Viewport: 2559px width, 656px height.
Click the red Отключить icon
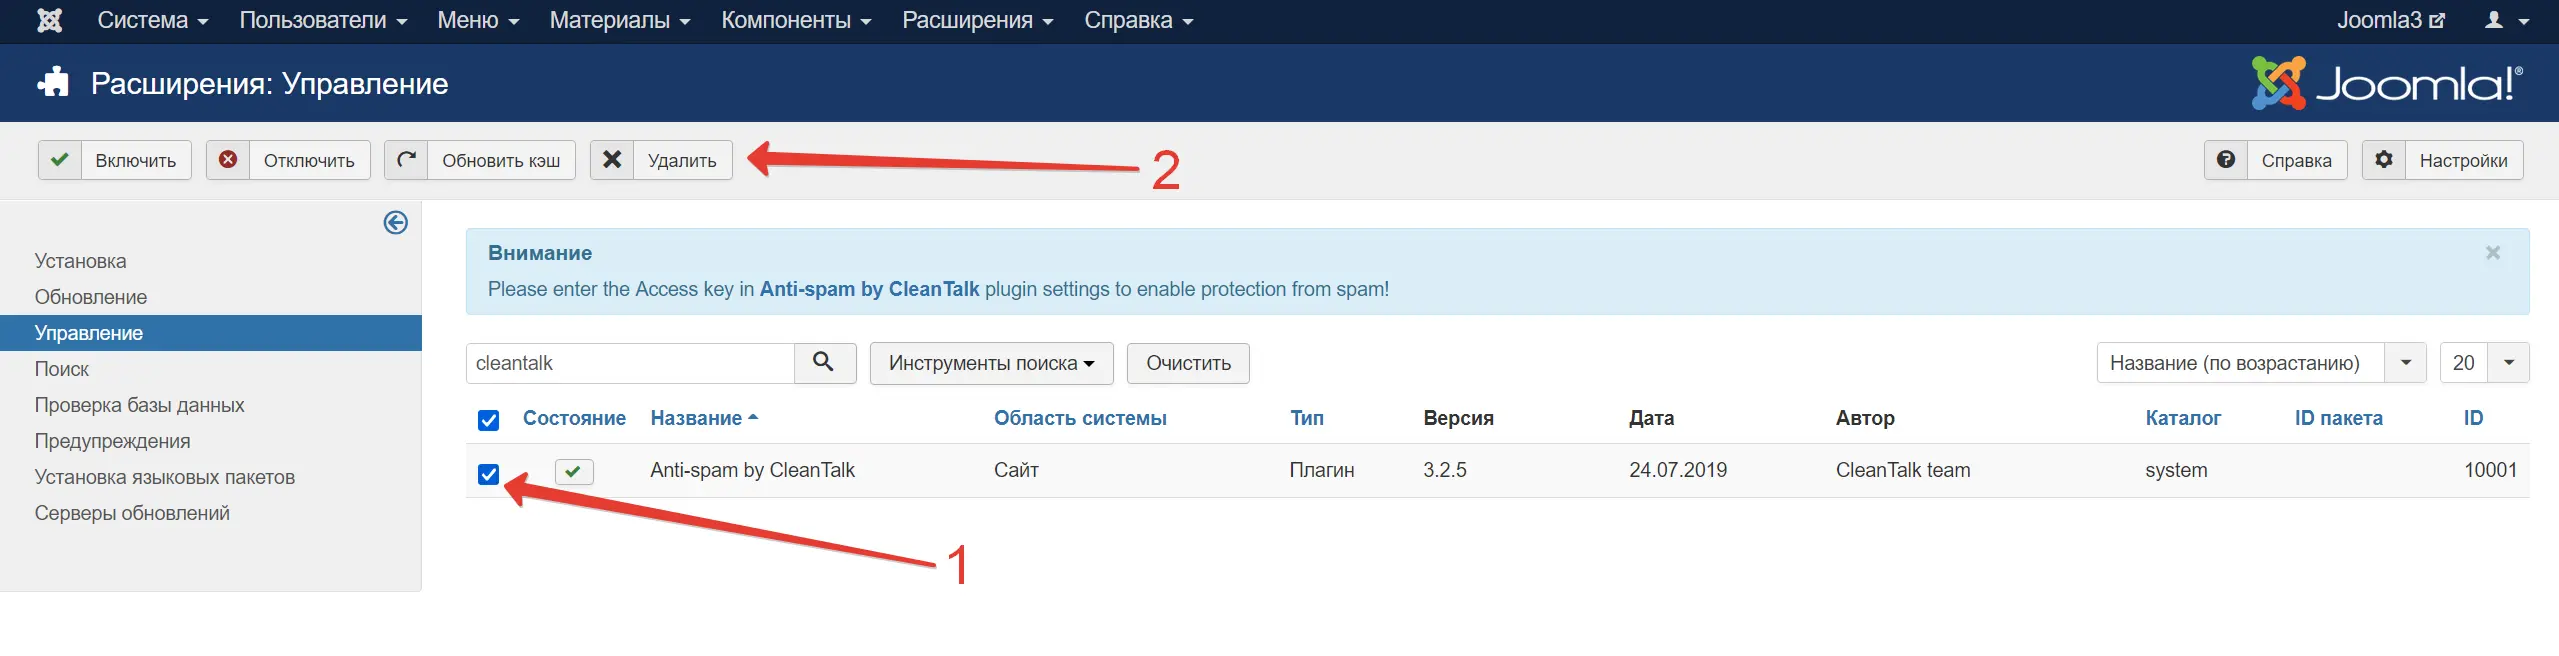228,160
